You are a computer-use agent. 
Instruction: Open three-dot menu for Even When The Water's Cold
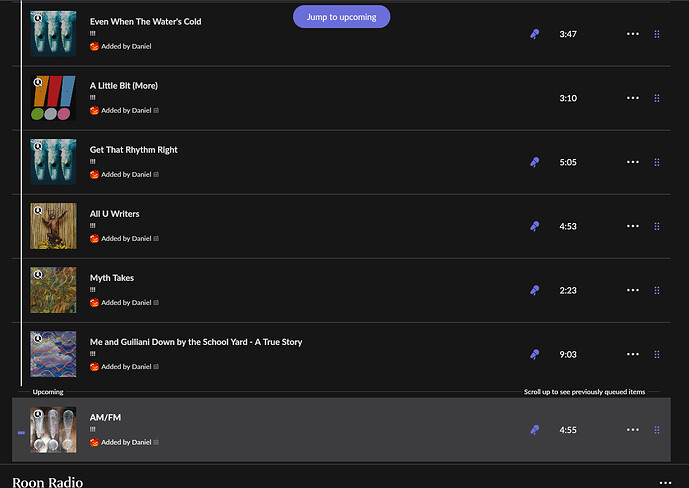point(632,34)
